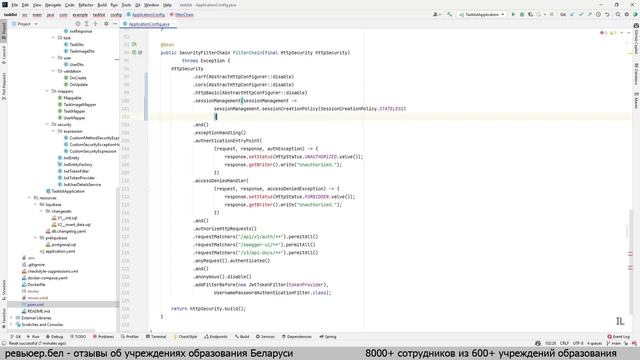The width and height of the screenshot is (640, 360).
Task: Open the Profiler tool window
Action: (130, 337)
